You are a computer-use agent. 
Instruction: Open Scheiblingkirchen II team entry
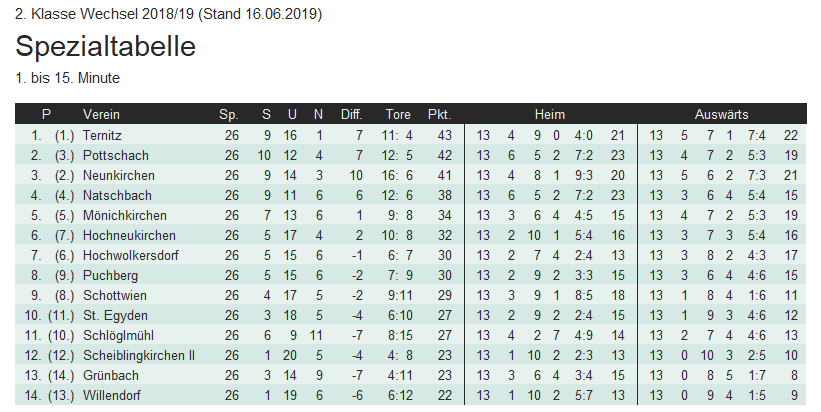tap(138, 355)
